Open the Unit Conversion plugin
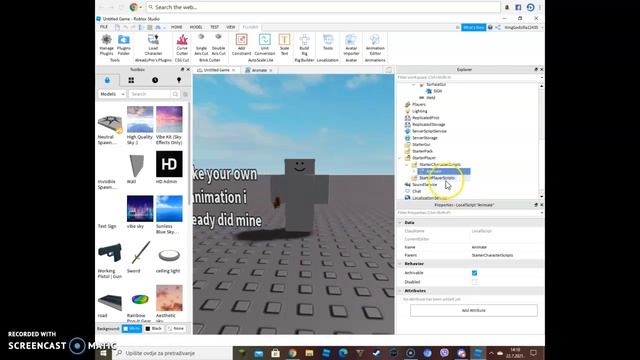 [x=264, y=45]
